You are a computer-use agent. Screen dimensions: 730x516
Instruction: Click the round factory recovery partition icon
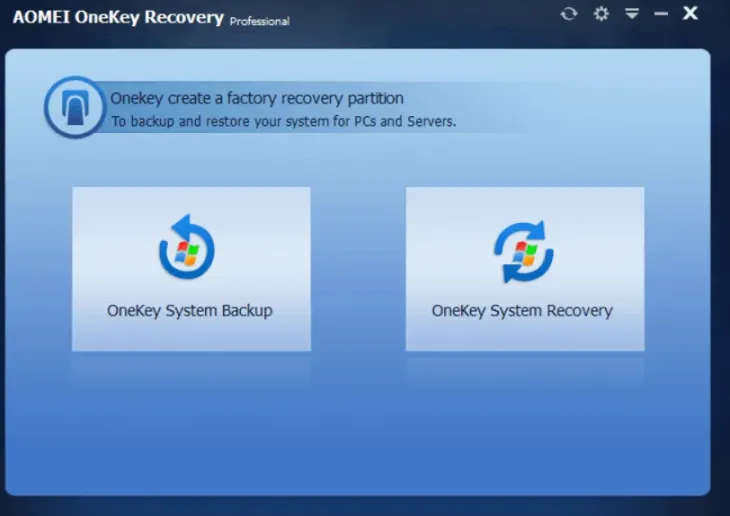tap(75, 107)
